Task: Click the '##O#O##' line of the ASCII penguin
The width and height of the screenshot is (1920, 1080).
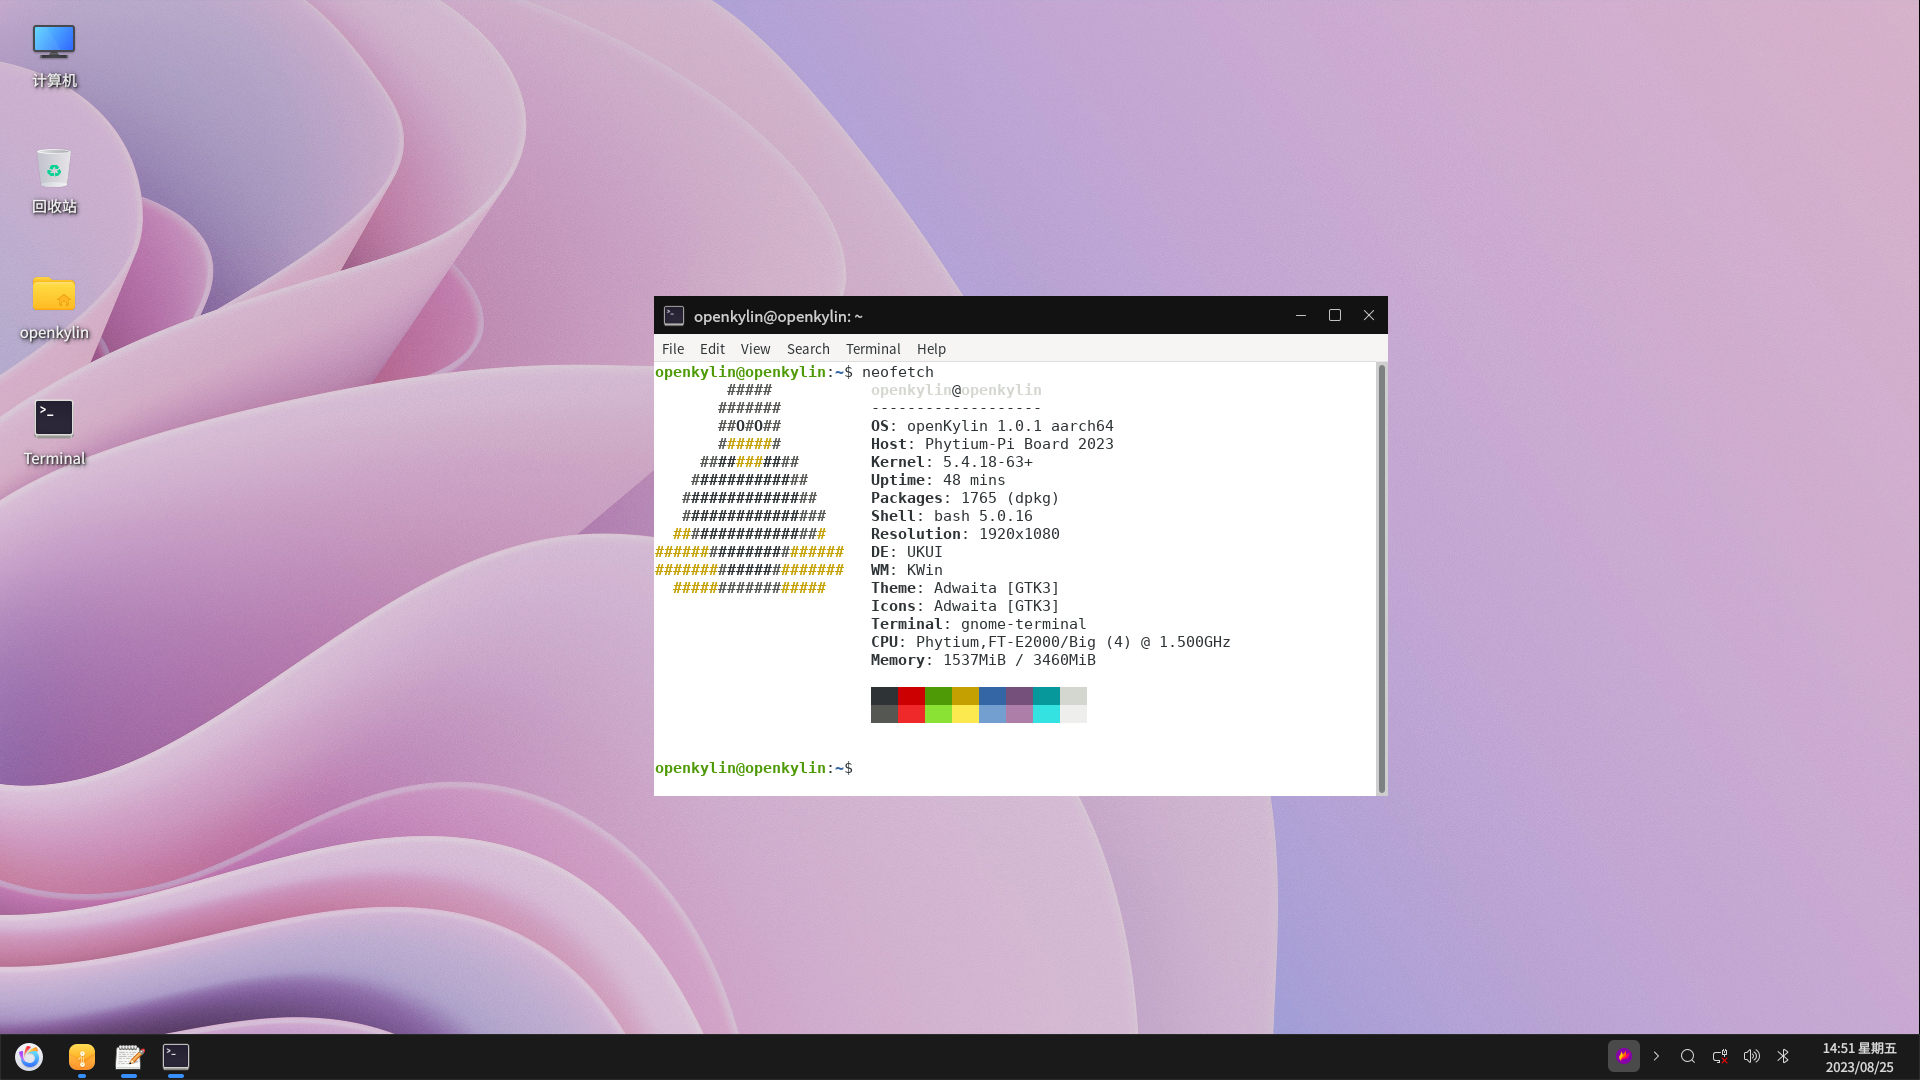Action: (749, 426)
